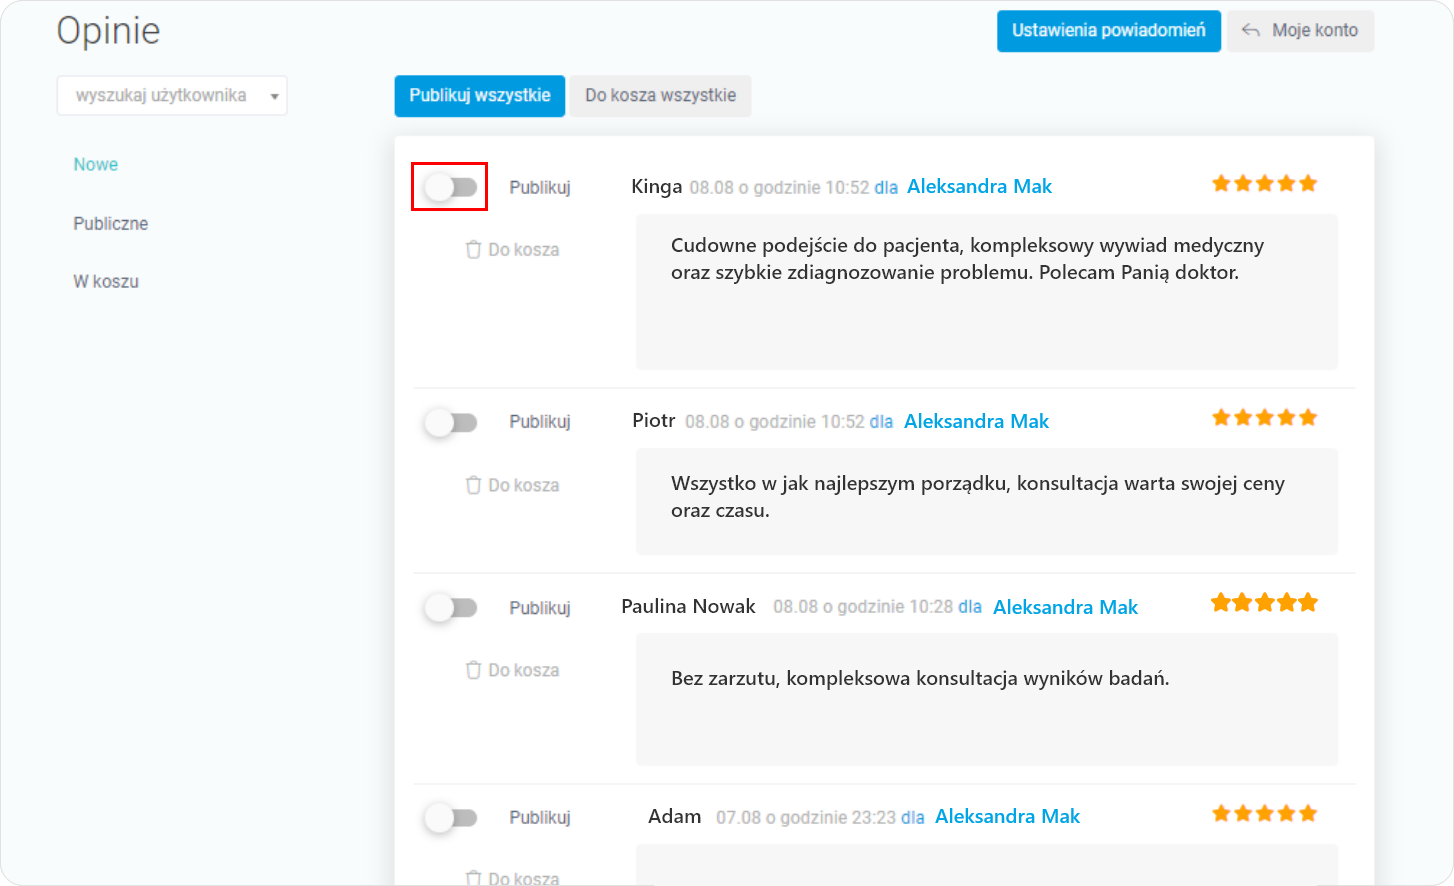Click the back arrow icon in Moje konto
The width and height of the screenshot is (1454, 886).
(x=1250, y=30)
